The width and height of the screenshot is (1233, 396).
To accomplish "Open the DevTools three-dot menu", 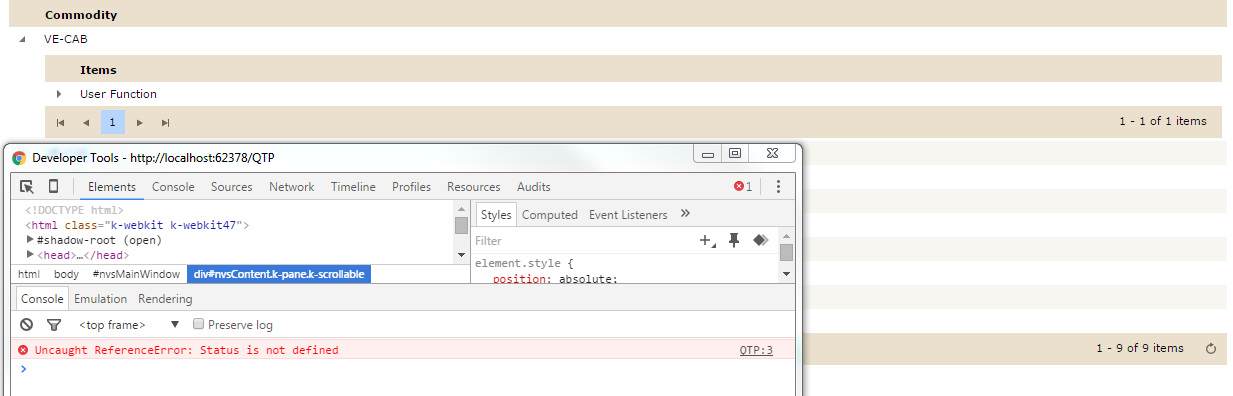I will [x=778, y=187].
